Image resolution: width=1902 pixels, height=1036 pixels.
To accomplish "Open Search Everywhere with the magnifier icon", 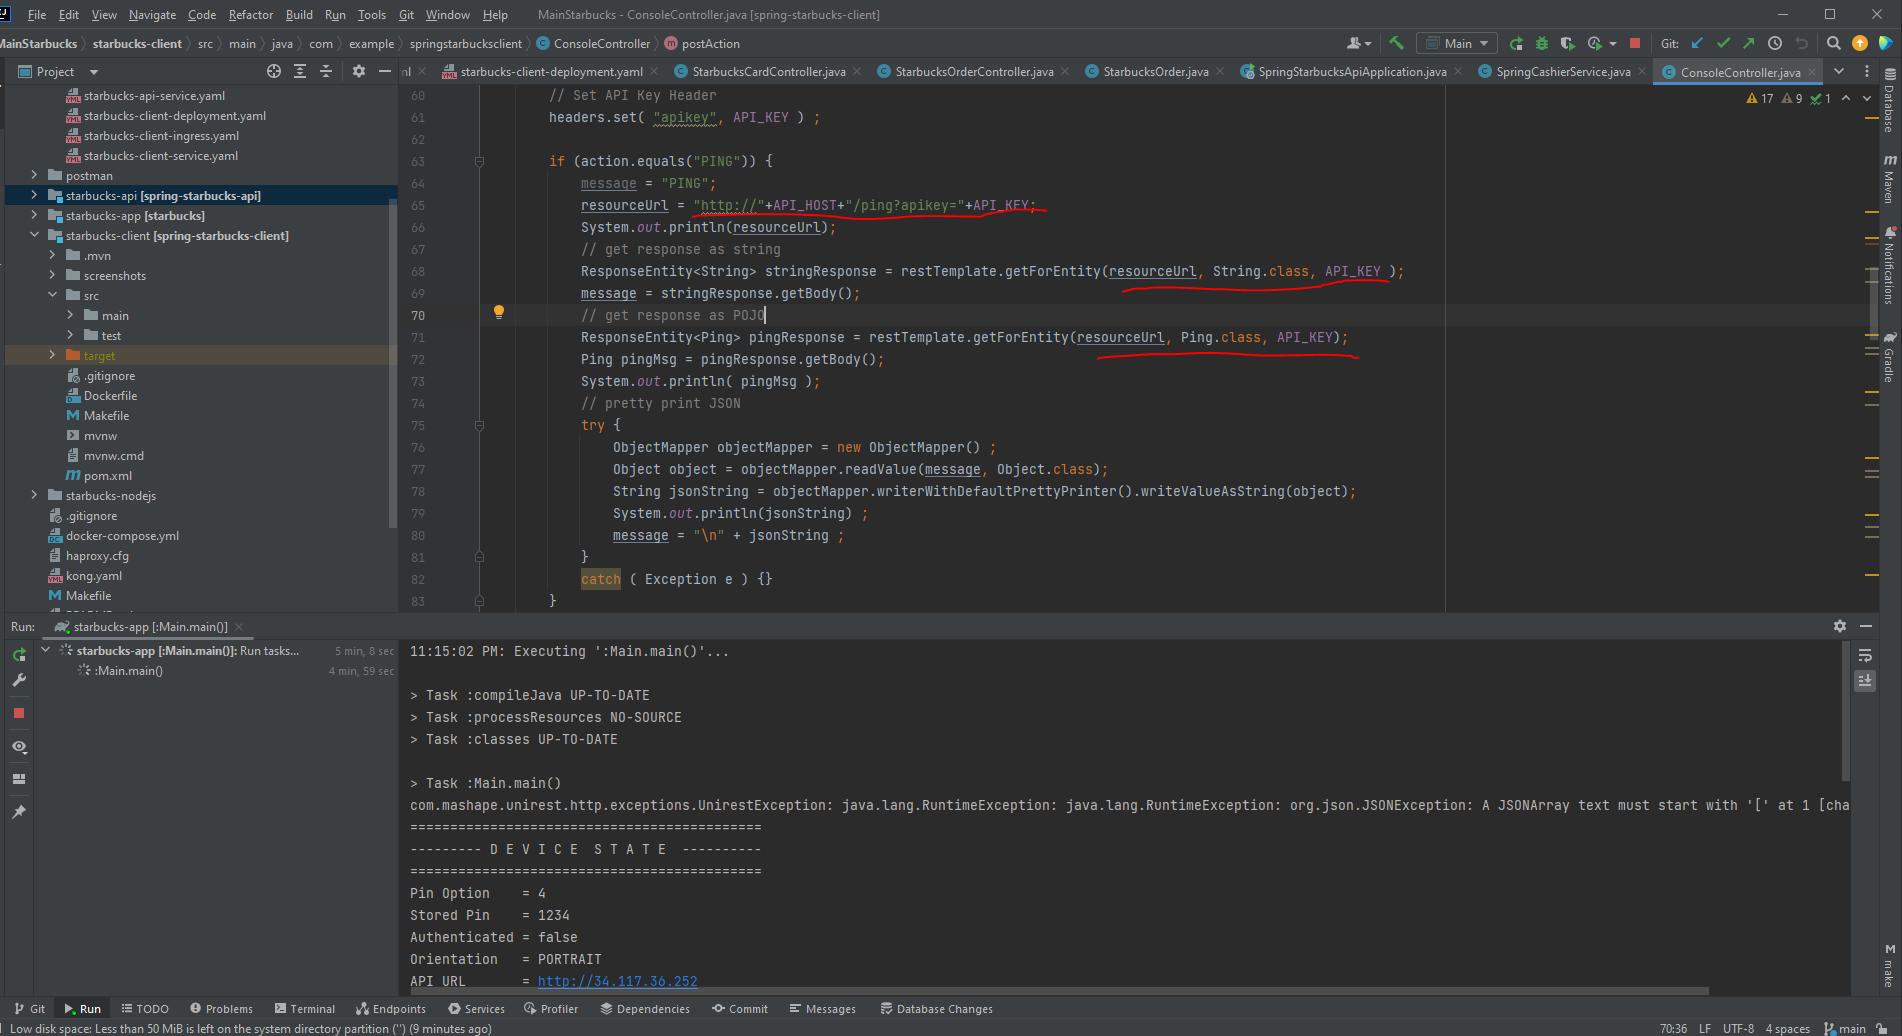I will (1833, 43).
